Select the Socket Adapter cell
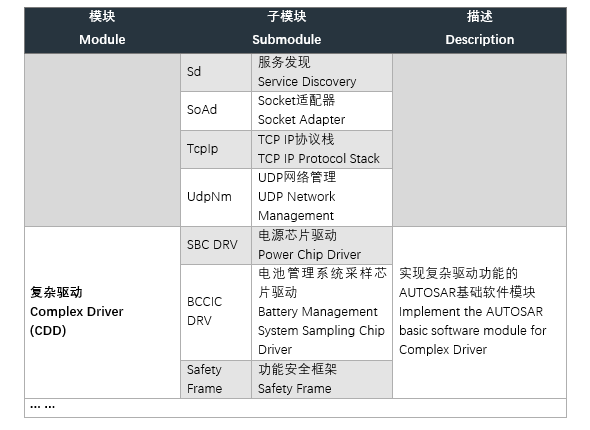Image resolution: width=590 pixels, height=430 pixels. tap(322, 111)
